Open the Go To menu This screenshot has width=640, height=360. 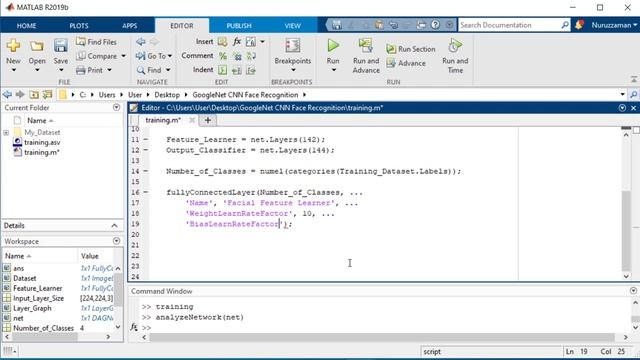154,56
